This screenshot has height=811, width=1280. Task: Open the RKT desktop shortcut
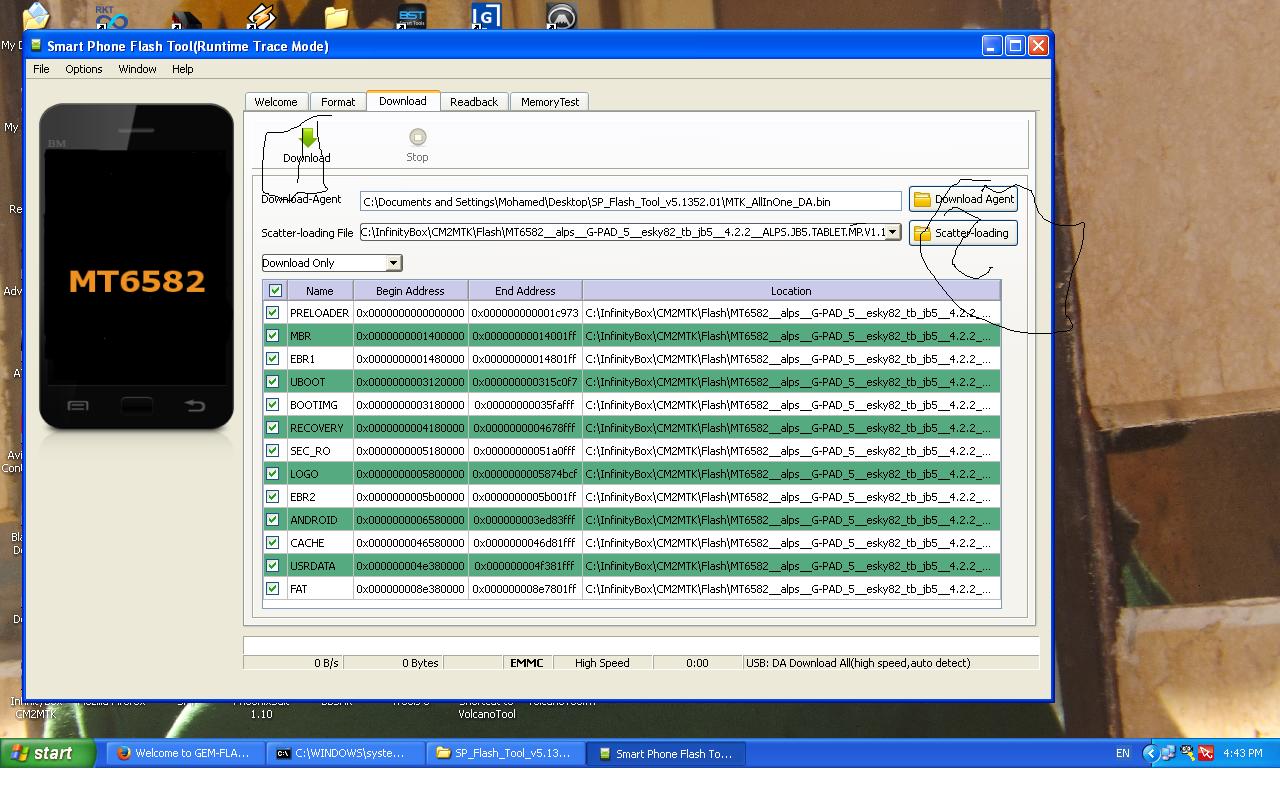(110, 15)
